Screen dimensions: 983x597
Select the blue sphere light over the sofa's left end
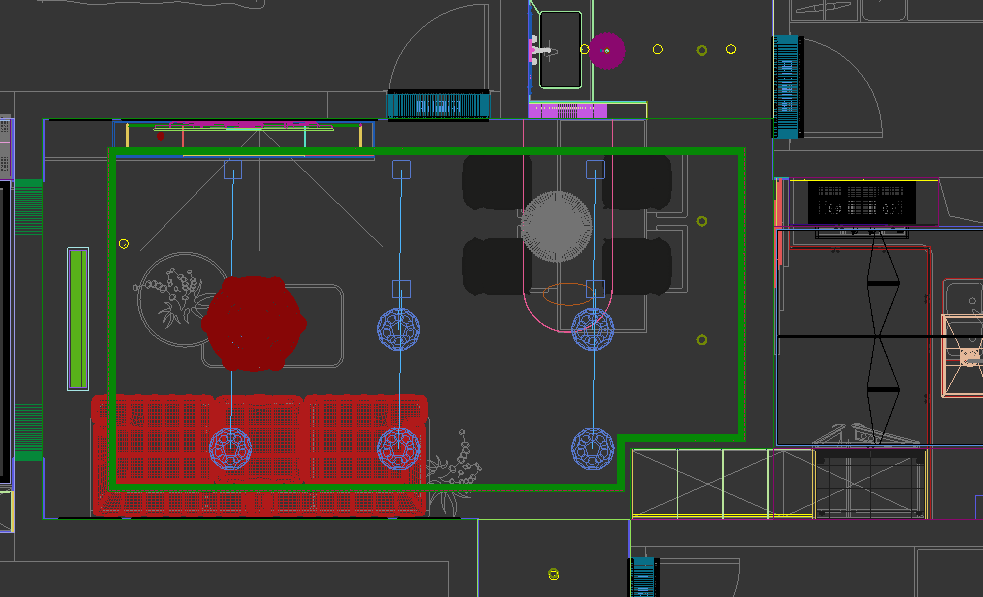click(x=230, y=448)
